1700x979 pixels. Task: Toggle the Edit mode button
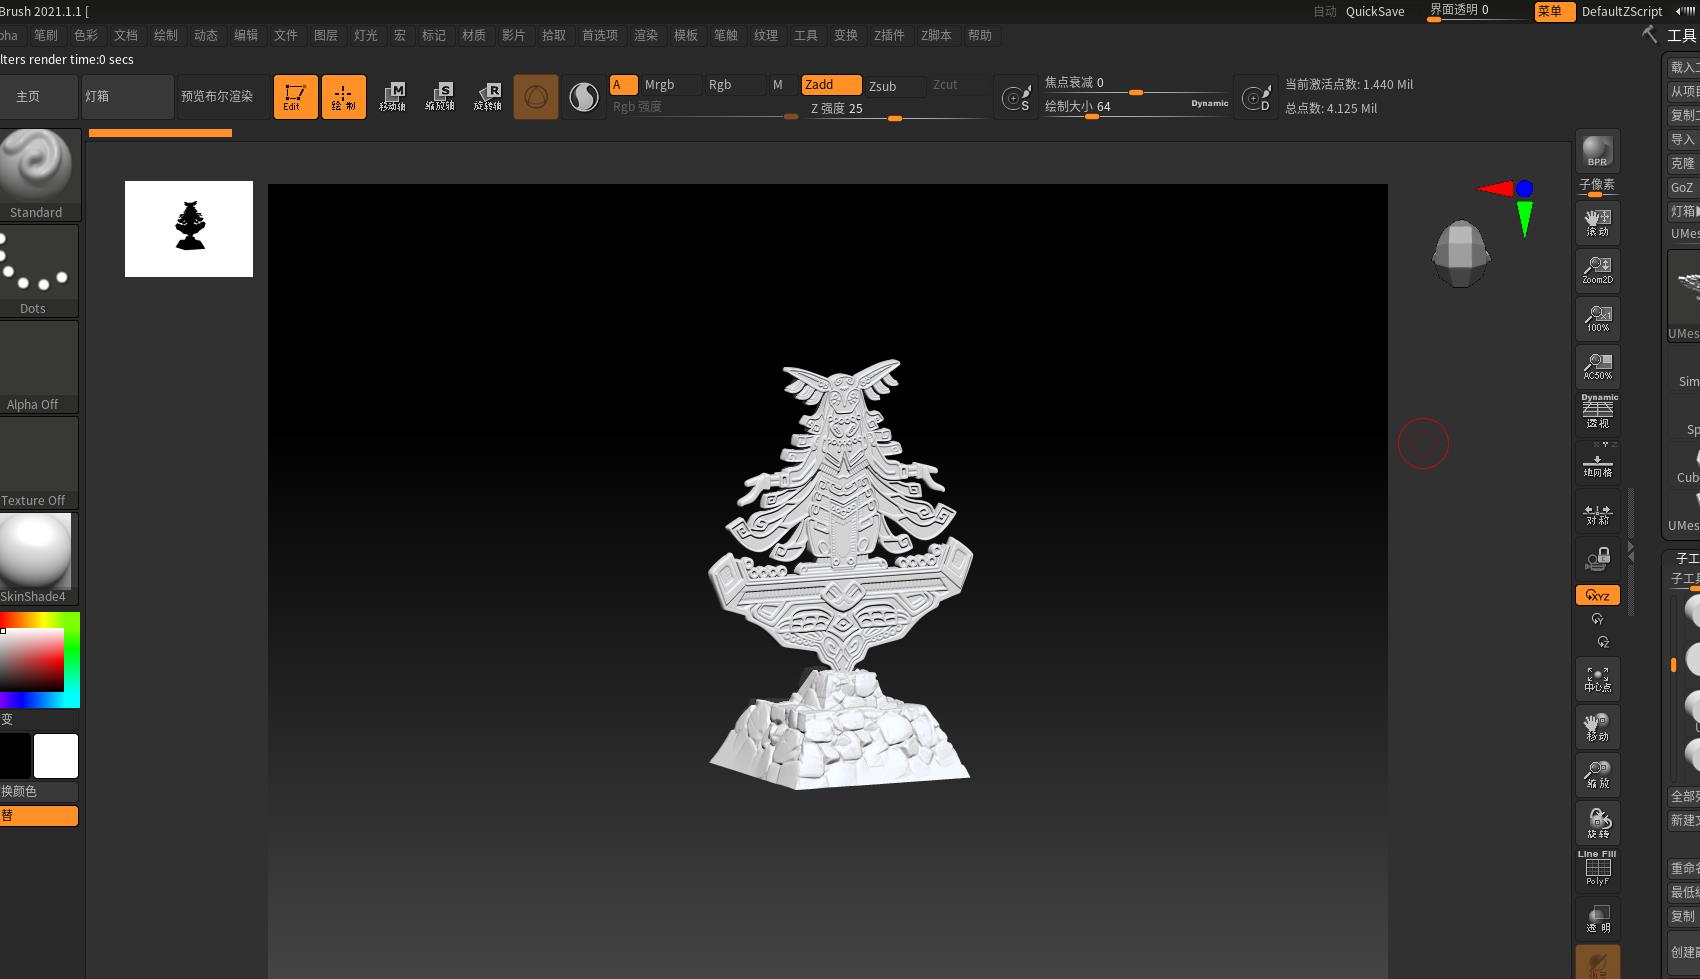pyautogui.click(x=295, y=97)
